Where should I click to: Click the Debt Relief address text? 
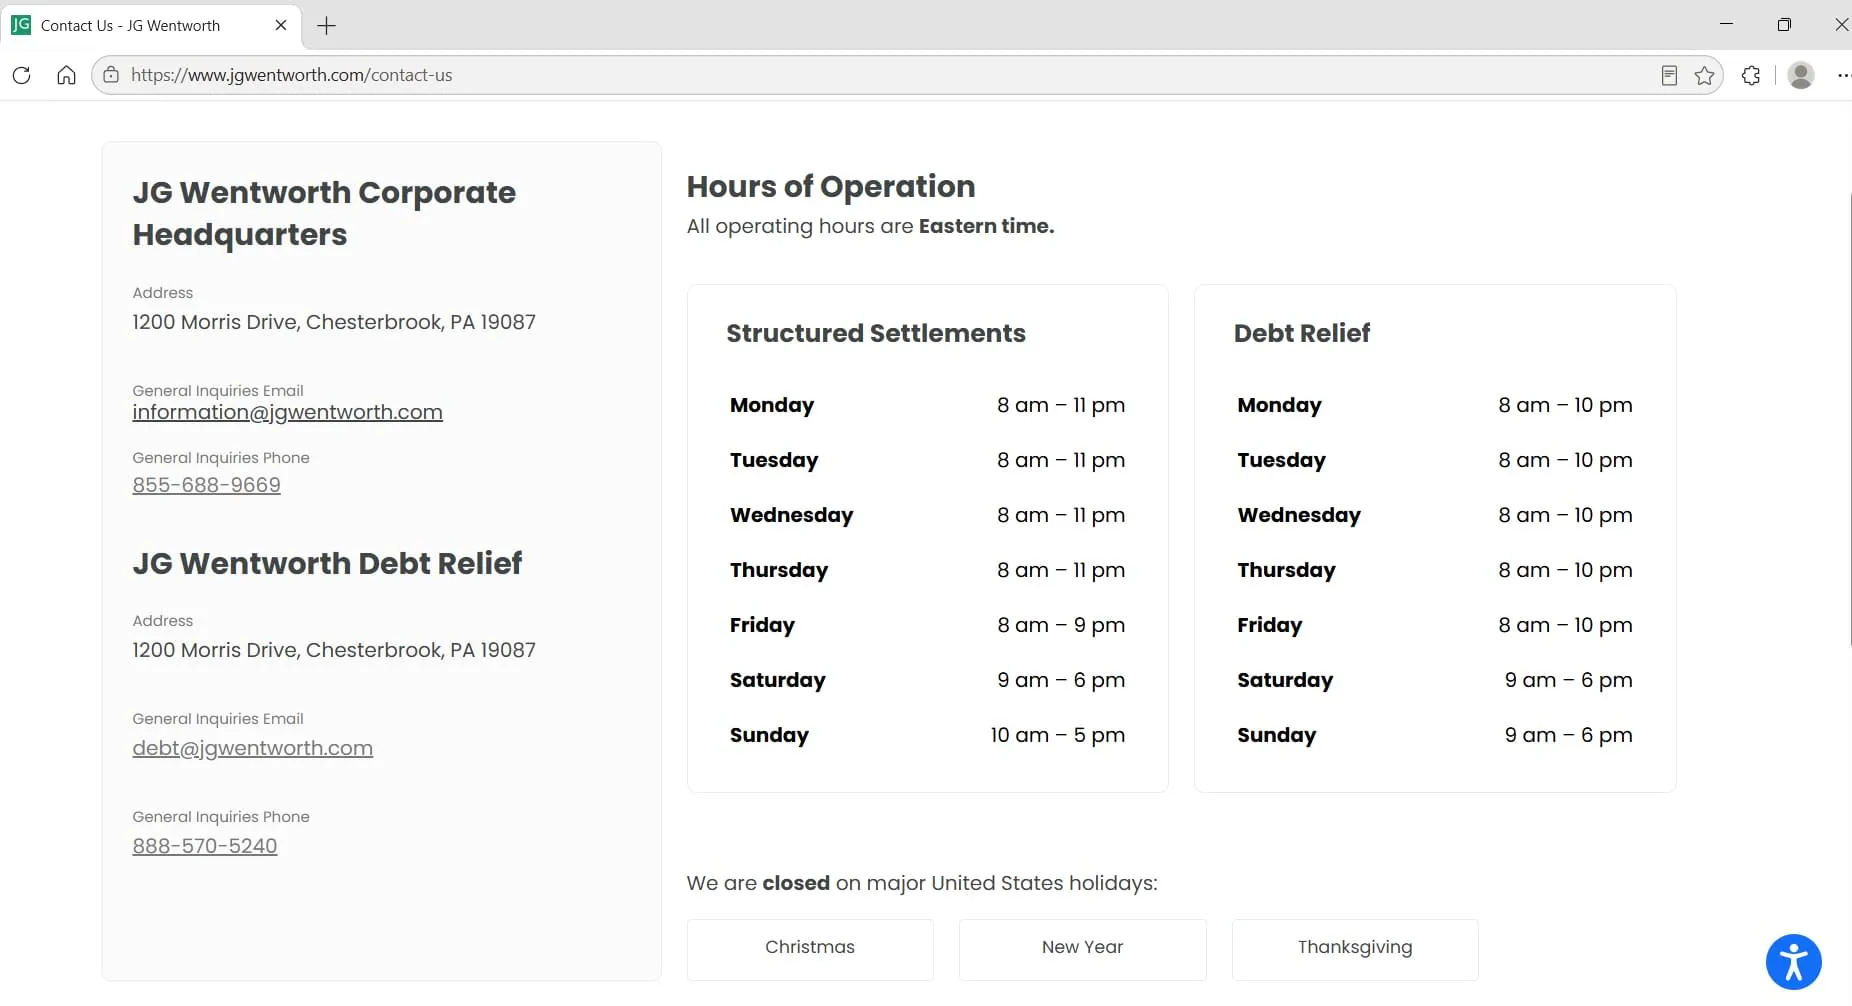coord(334,650)
